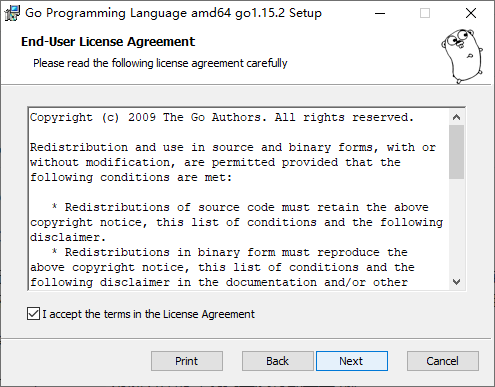
Task: Click the installer icon in title bar
Action: pyautogui.click(x=12, y=13)
